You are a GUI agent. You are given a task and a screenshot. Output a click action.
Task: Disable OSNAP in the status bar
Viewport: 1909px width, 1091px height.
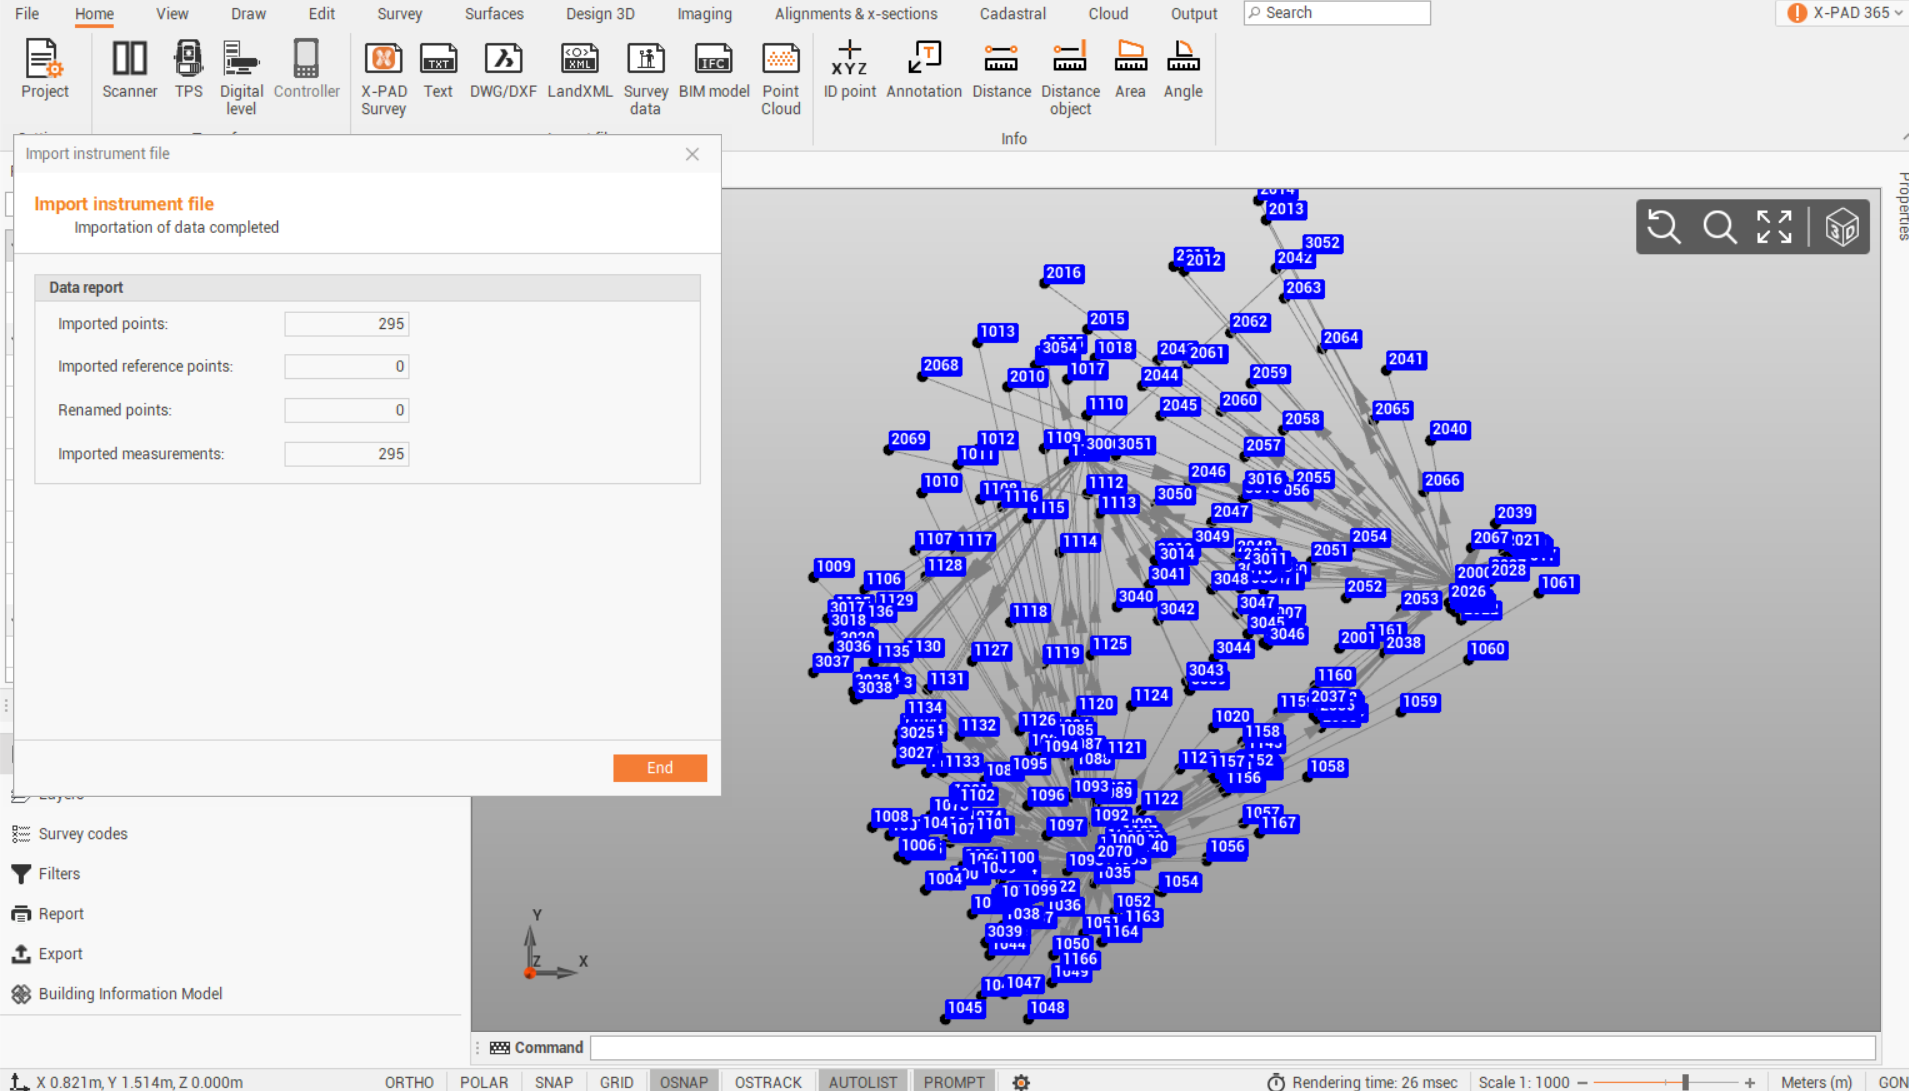pyautogui.click(x=684, y=1082)
